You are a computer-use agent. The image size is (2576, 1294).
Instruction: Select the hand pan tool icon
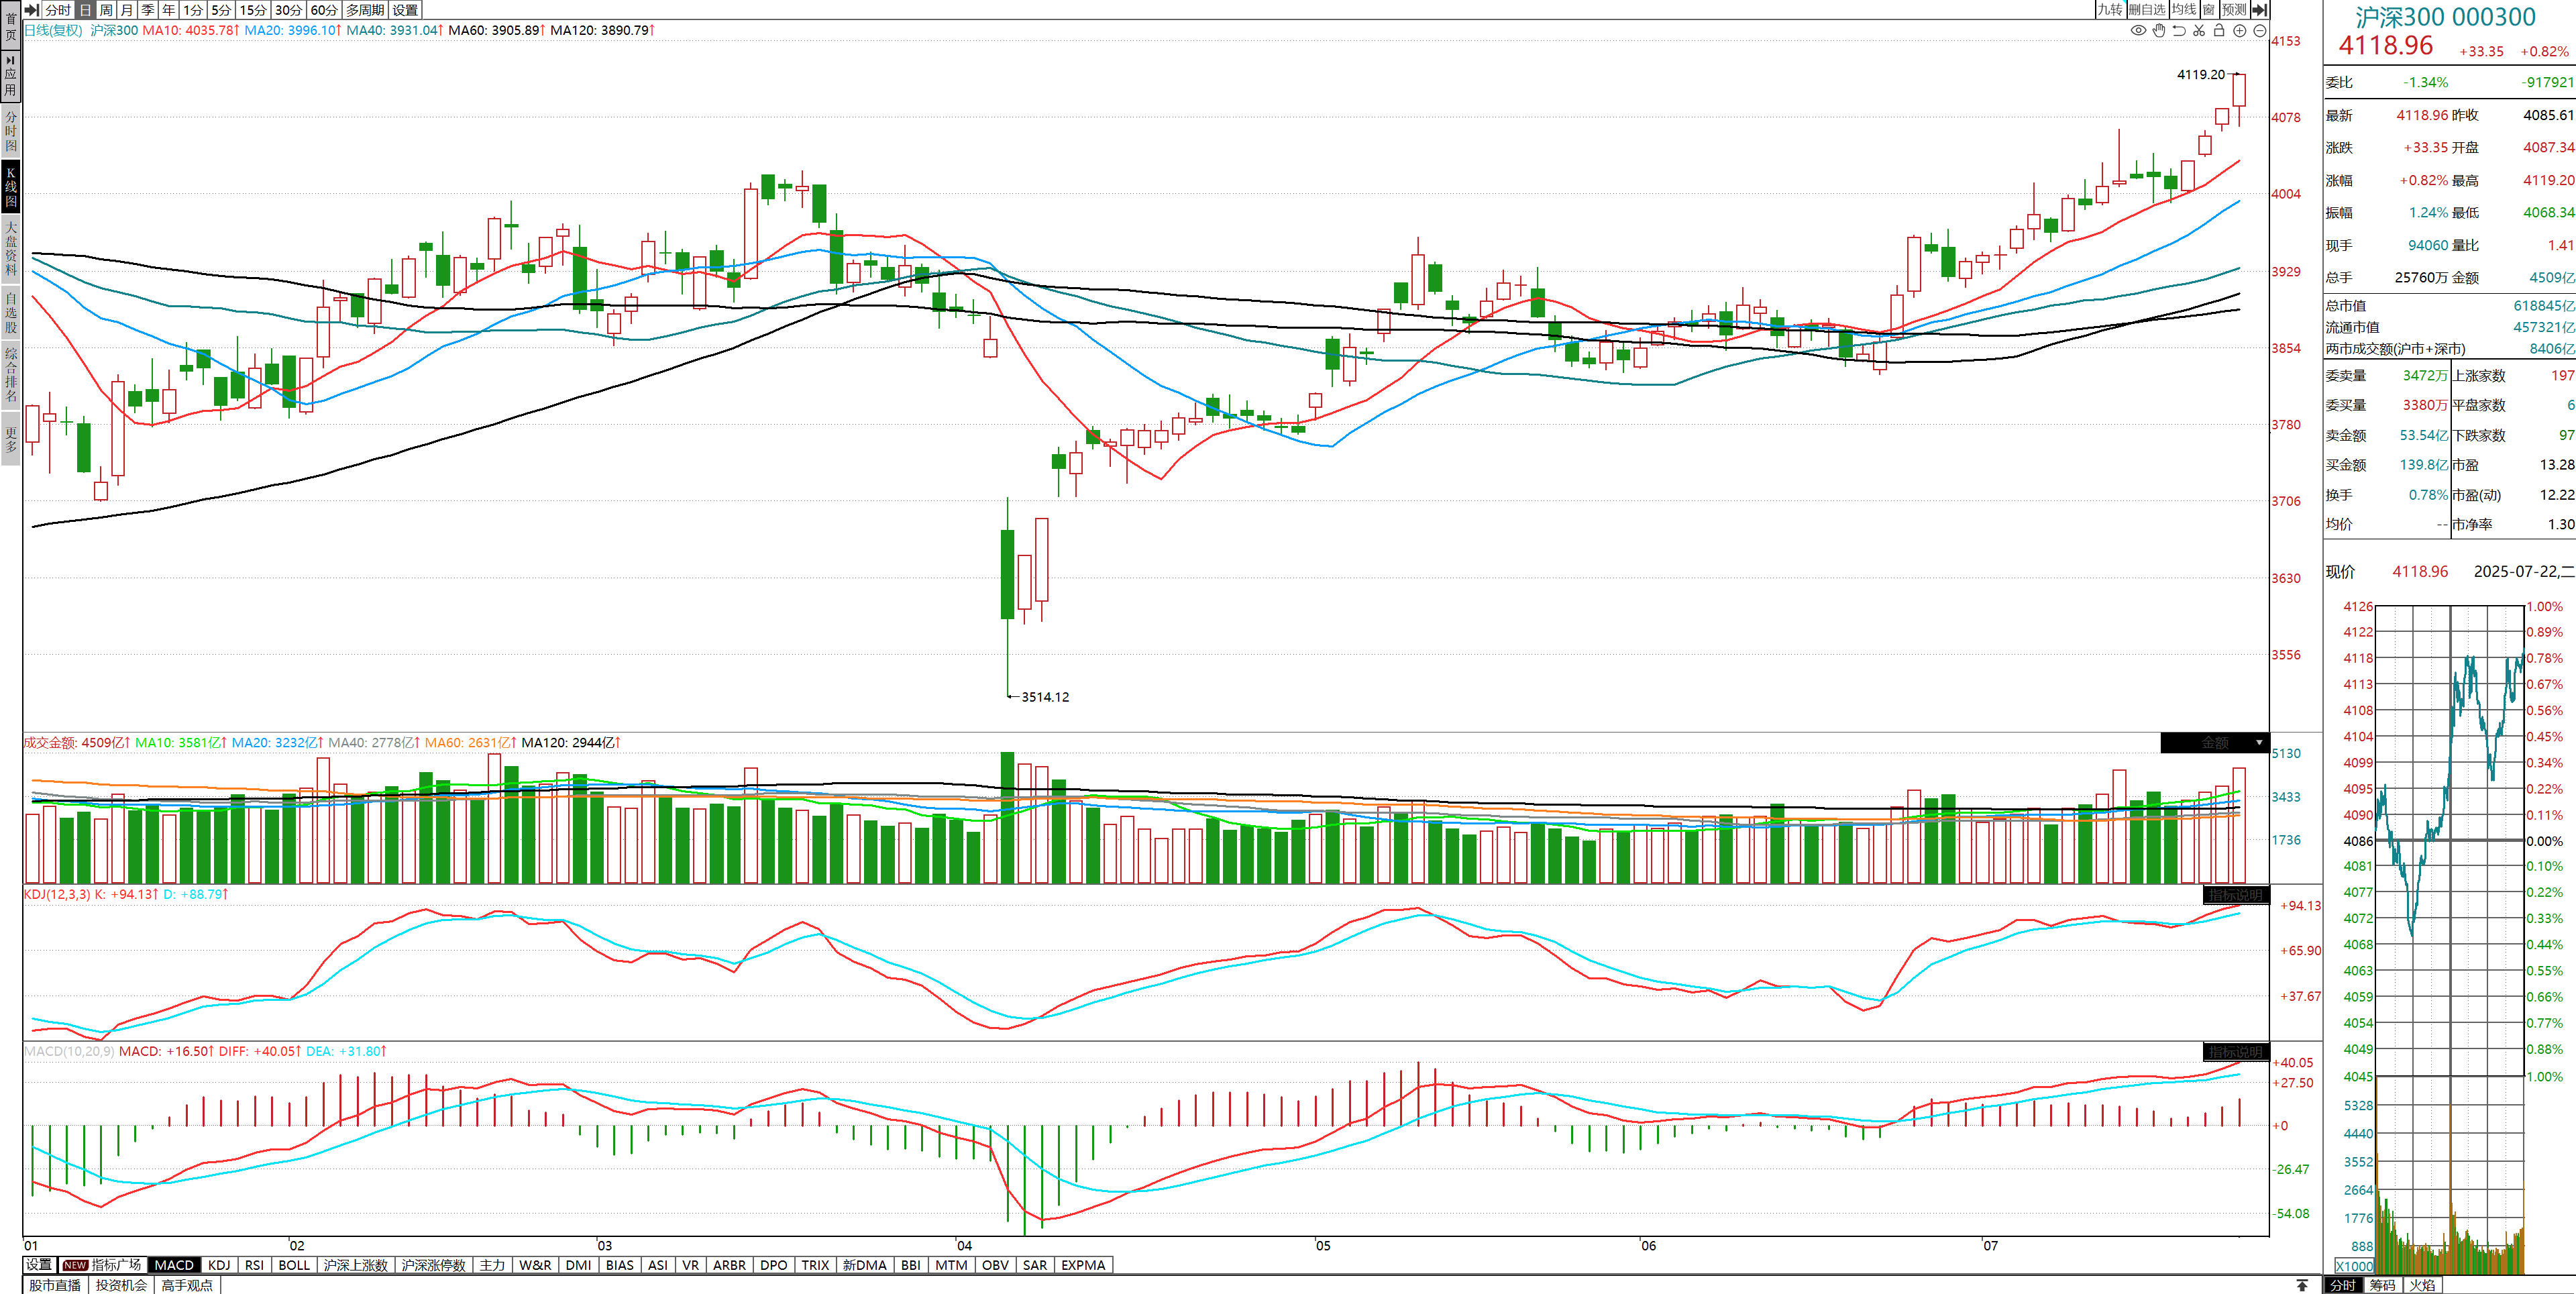(x=2159, y=30)
